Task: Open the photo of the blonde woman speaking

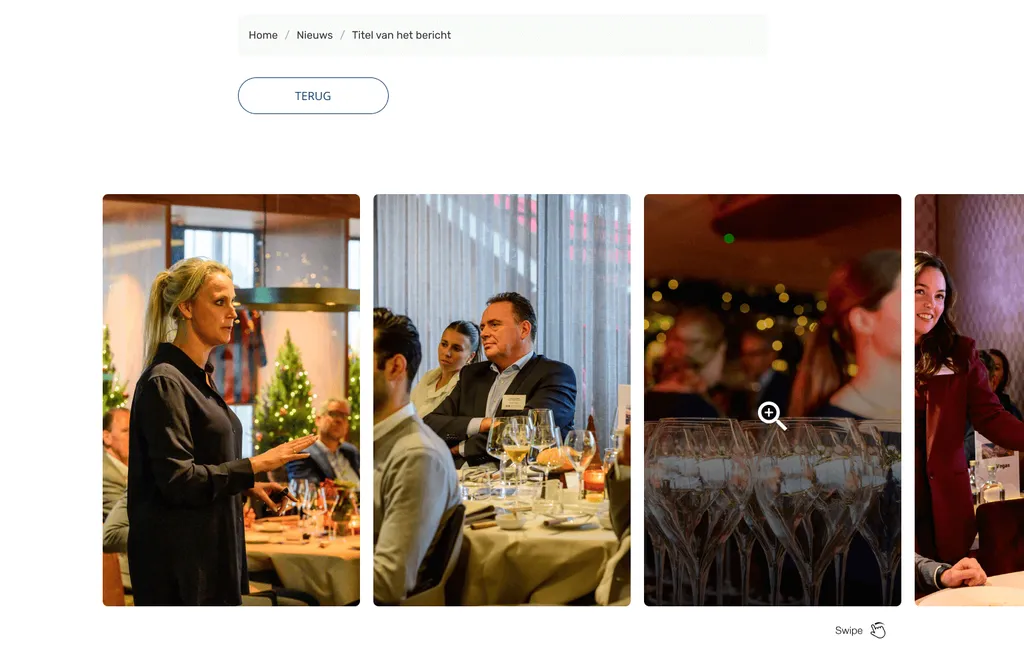Action: (231, 400)
